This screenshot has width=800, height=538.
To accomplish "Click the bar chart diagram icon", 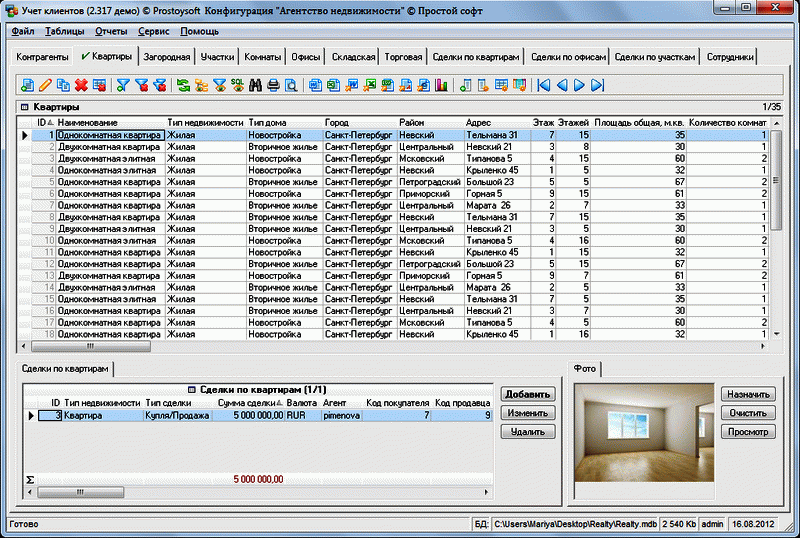I will tap(440, 85).
